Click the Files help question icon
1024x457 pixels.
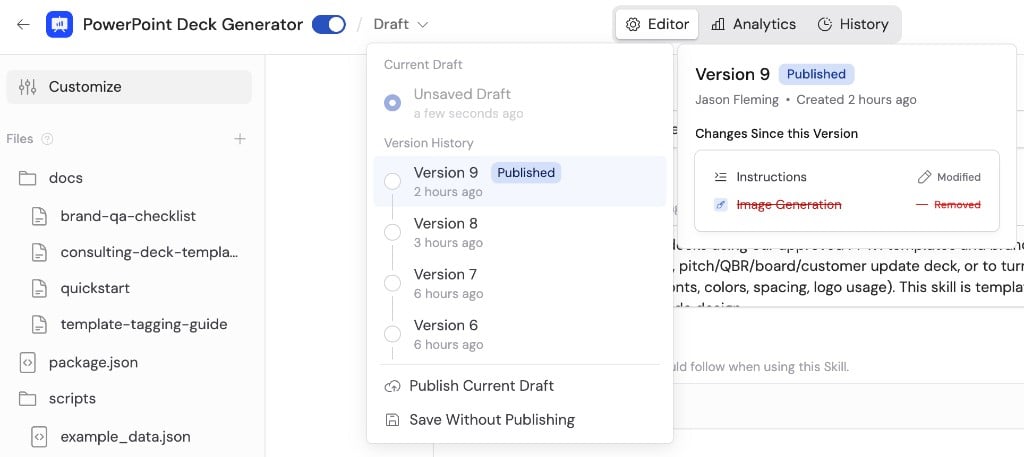47,139
